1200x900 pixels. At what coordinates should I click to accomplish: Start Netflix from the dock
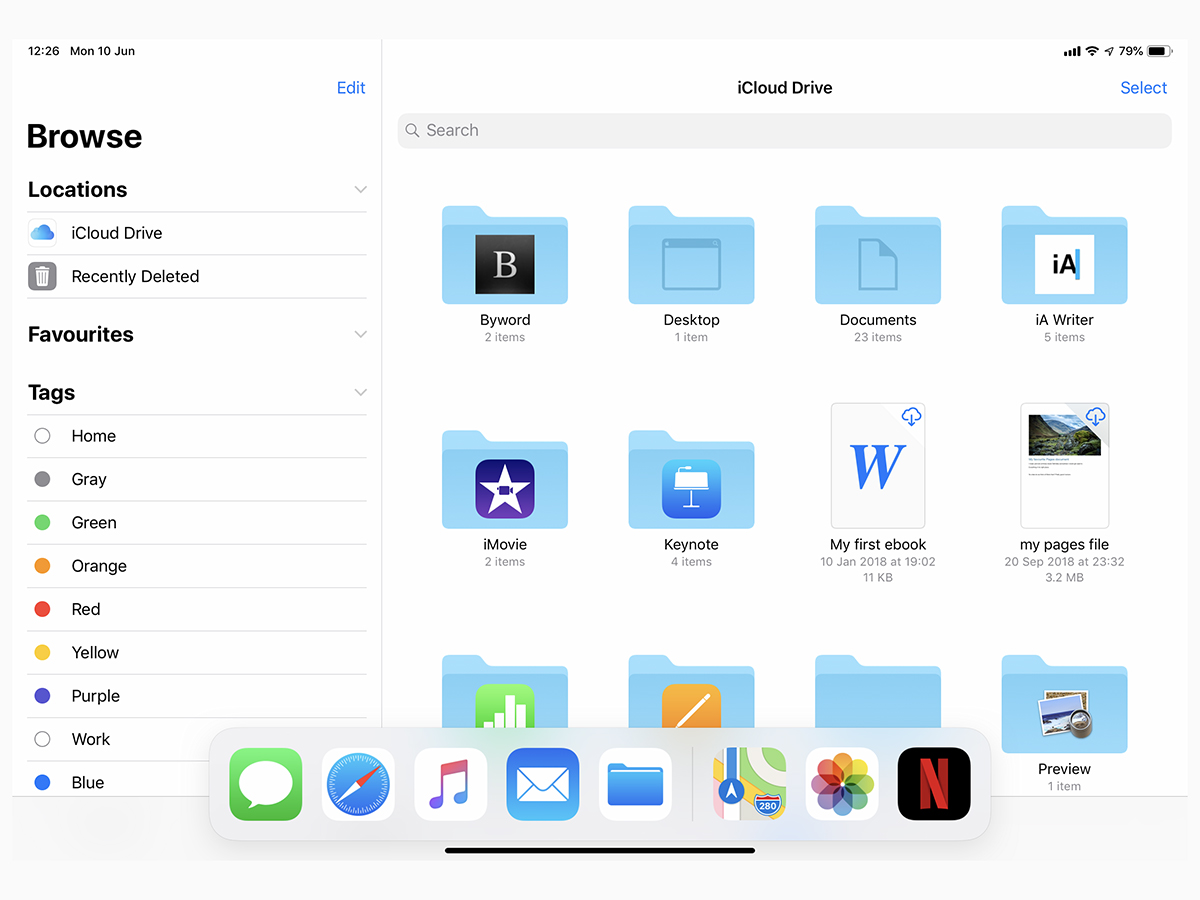point(933,784)
